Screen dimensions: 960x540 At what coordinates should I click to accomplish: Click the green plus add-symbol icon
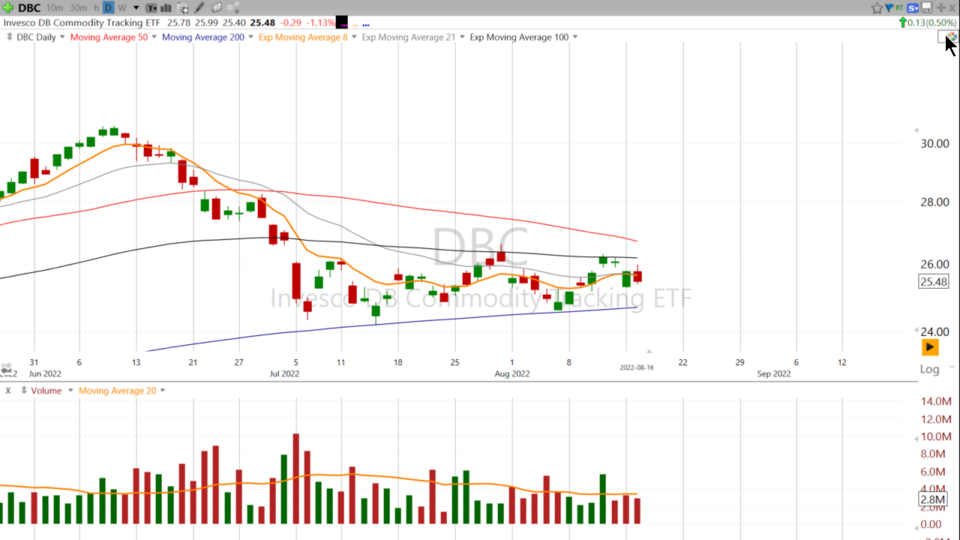[8, 7]
